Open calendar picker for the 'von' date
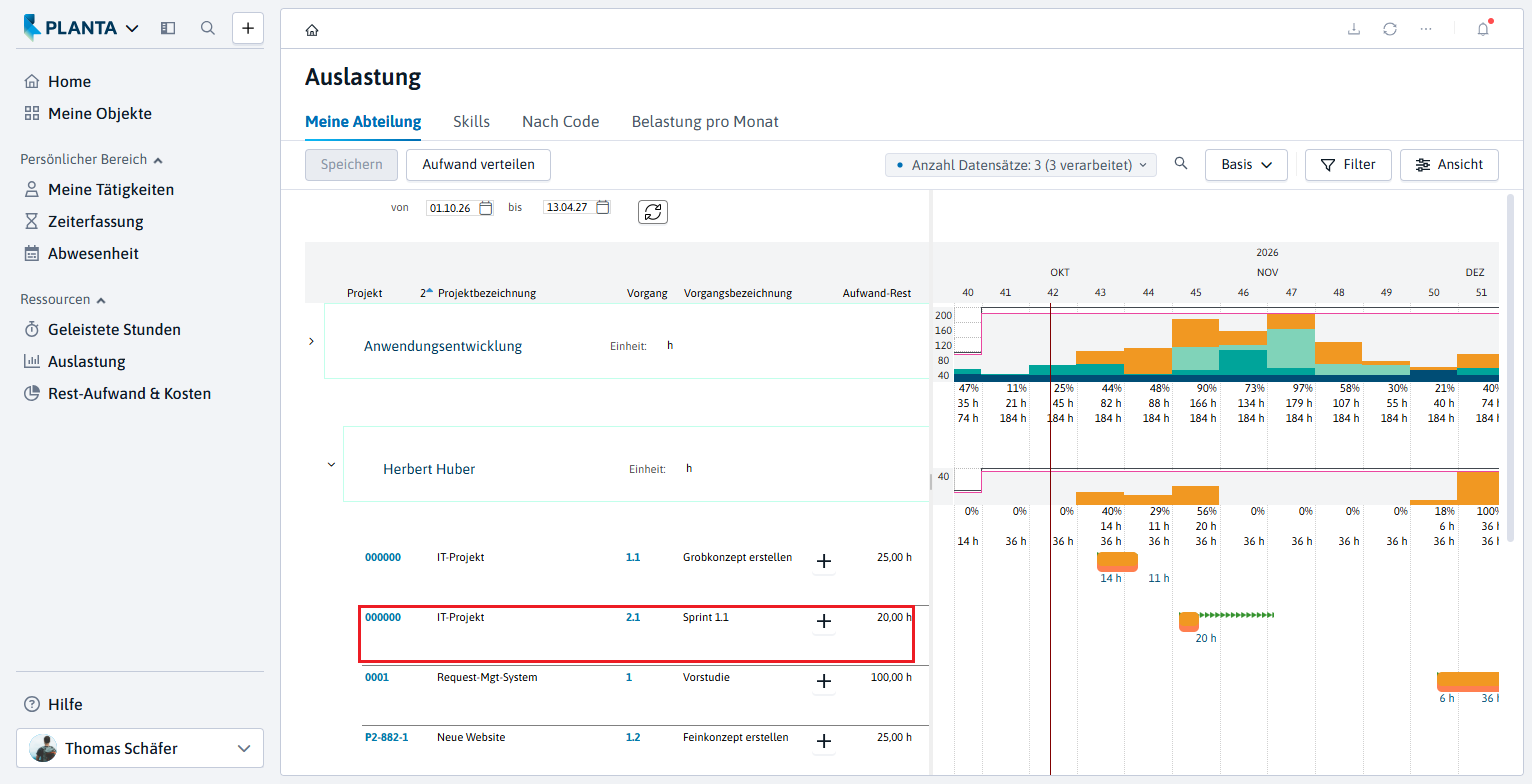This screenshot has height=784, width=1532. click(x=486, y=208)
